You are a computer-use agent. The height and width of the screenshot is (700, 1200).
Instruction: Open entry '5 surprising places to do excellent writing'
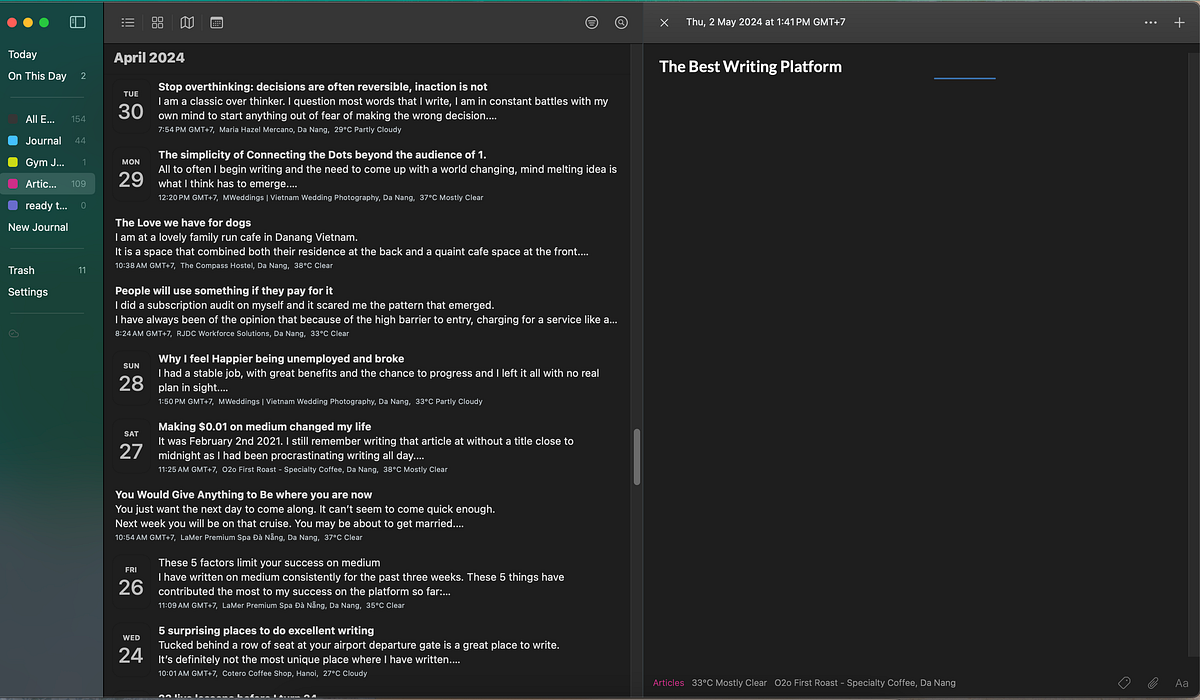point(366,652)
